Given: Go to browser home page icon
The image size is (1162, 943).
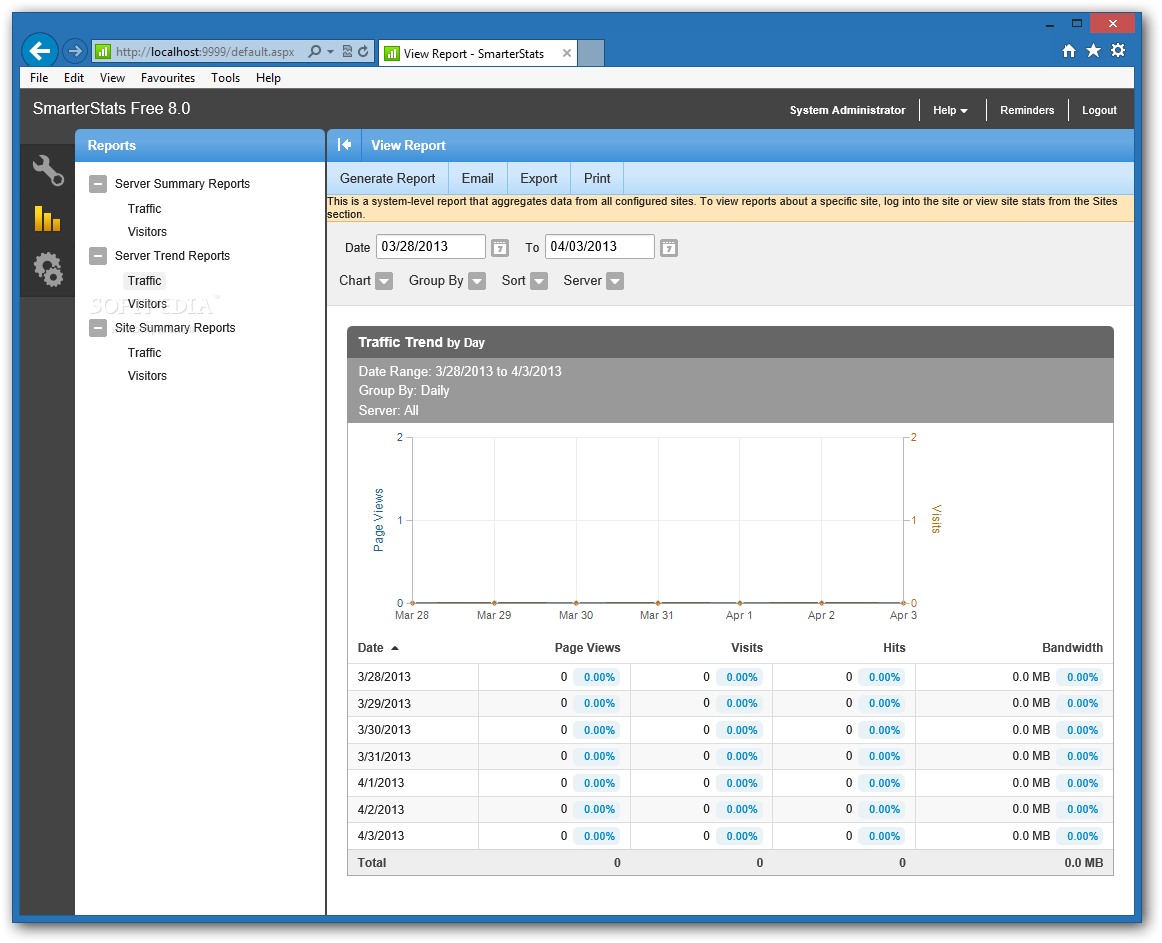Looking at the screenshot, I should click(x=1069, y=50).
